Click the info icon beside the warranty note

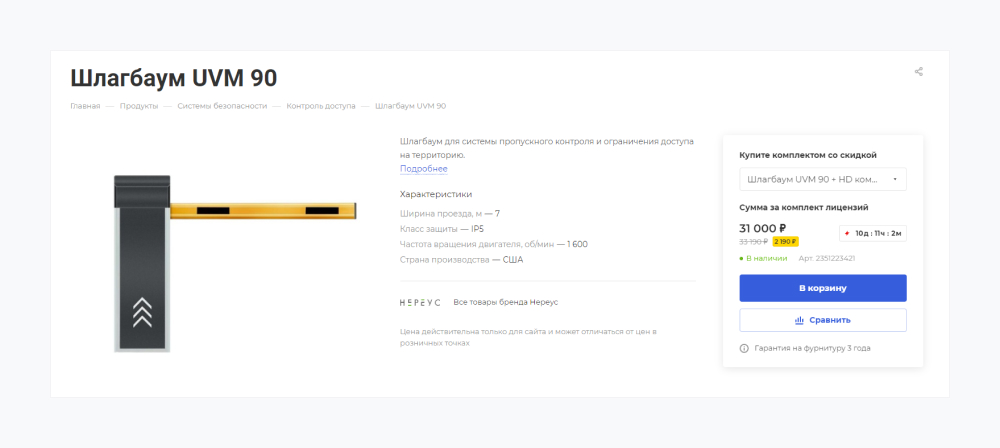pyautogui.click(x=744, y=348)
